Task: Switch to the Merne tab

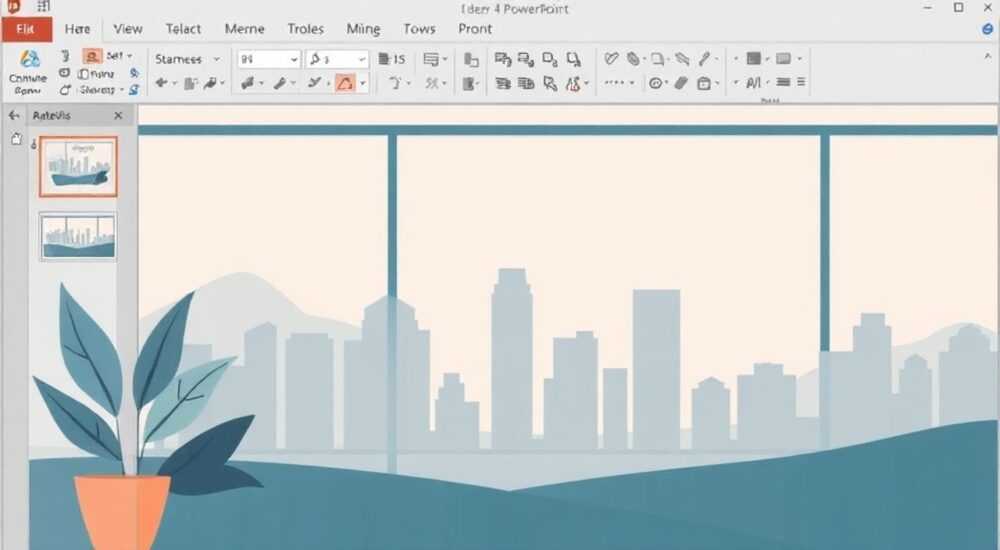Action: pos(244,29)
